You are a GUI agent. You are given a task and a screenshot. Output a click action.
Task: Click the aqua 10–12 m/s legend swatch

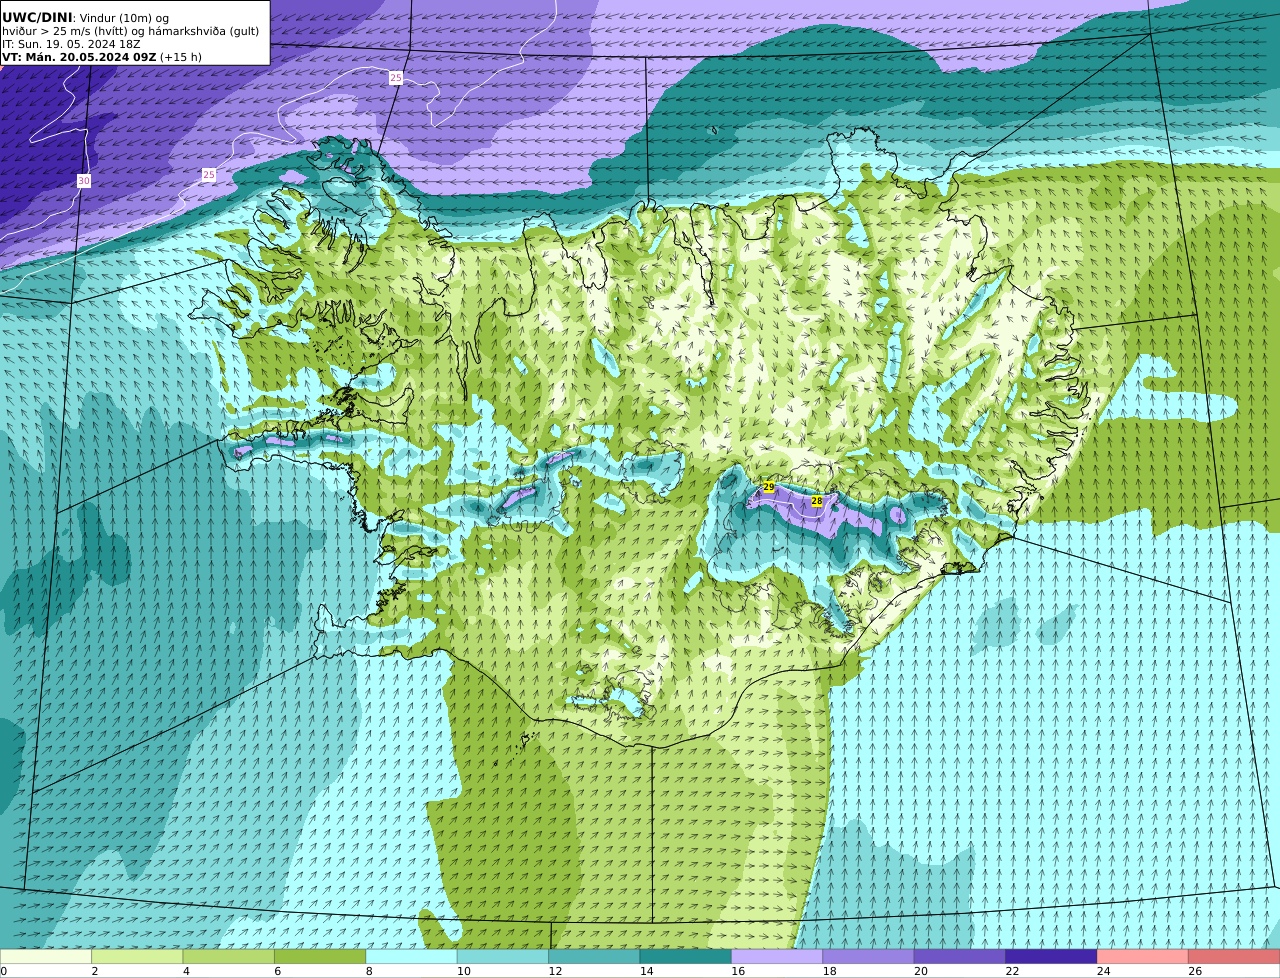(x=503, y=957)
